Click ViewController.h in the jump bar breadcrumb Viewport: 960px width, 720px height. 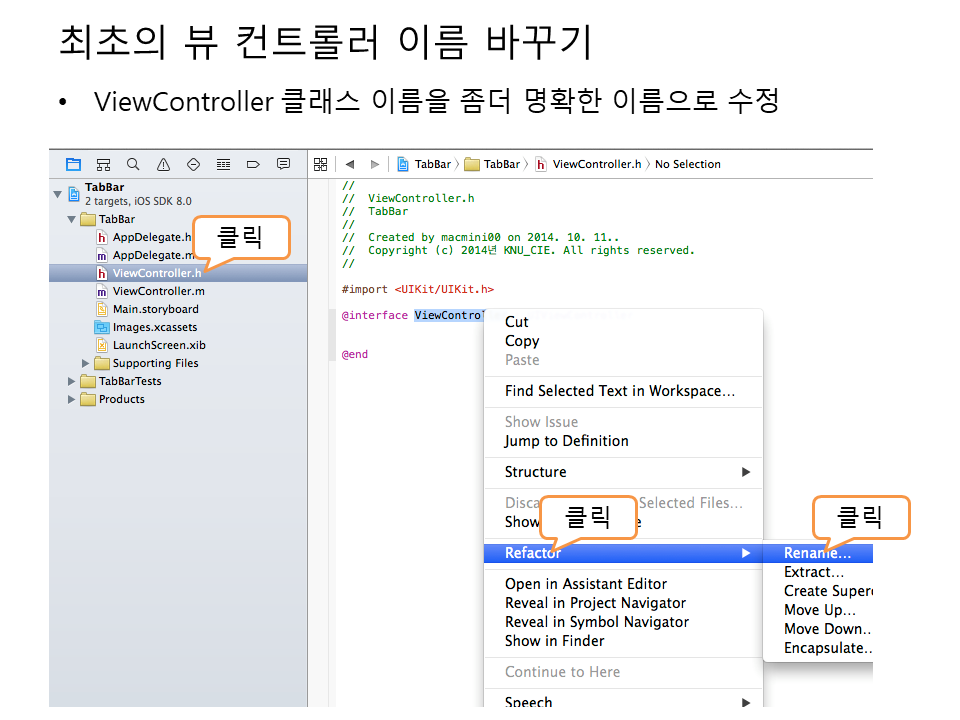596,164
